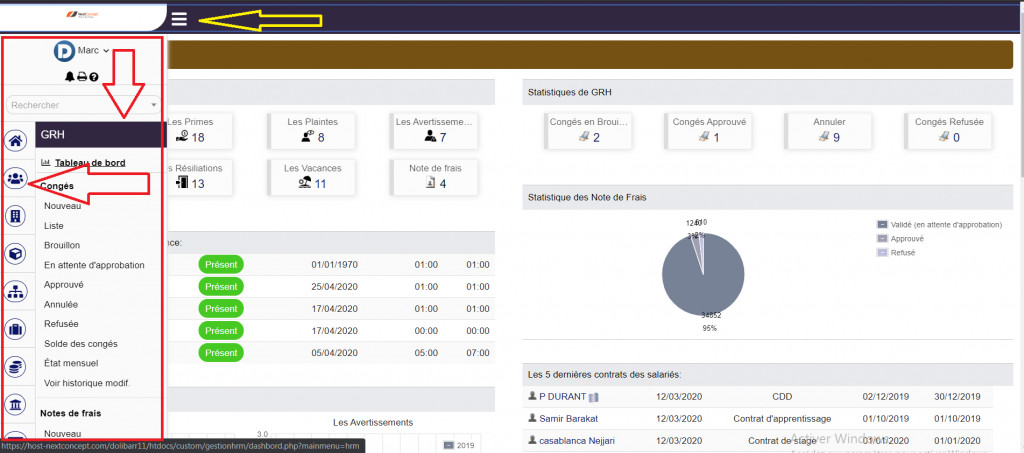Image resolution: width=1024 pixels, height=453 pixels.
Task: Toggle the hamburger menu in top bar
Action: 179,18
